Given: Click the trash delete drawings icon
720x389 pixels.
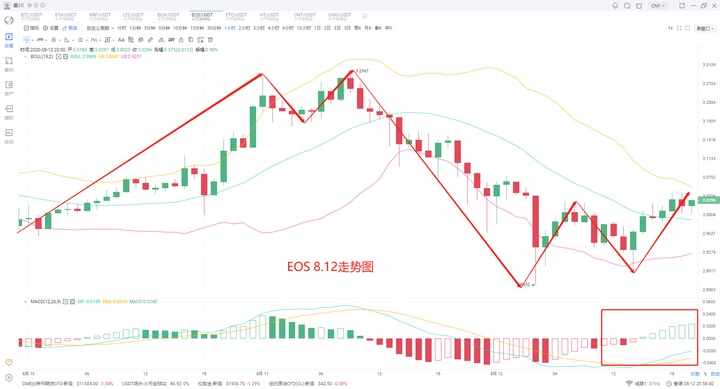Looking at the screenshot, I should 210,40.
